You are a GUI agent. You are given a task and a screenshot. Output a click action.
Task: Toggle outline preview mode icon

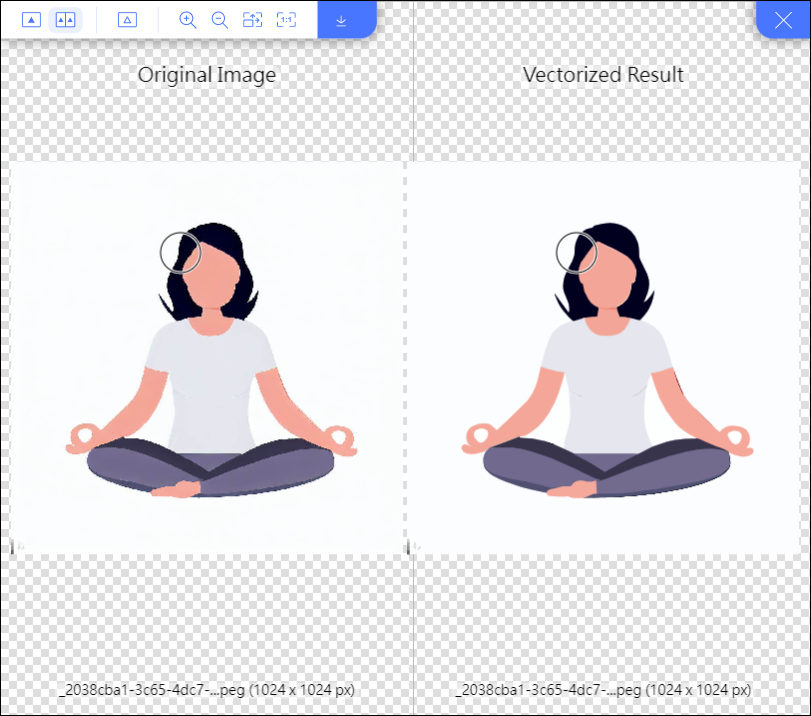click(127, 20)
